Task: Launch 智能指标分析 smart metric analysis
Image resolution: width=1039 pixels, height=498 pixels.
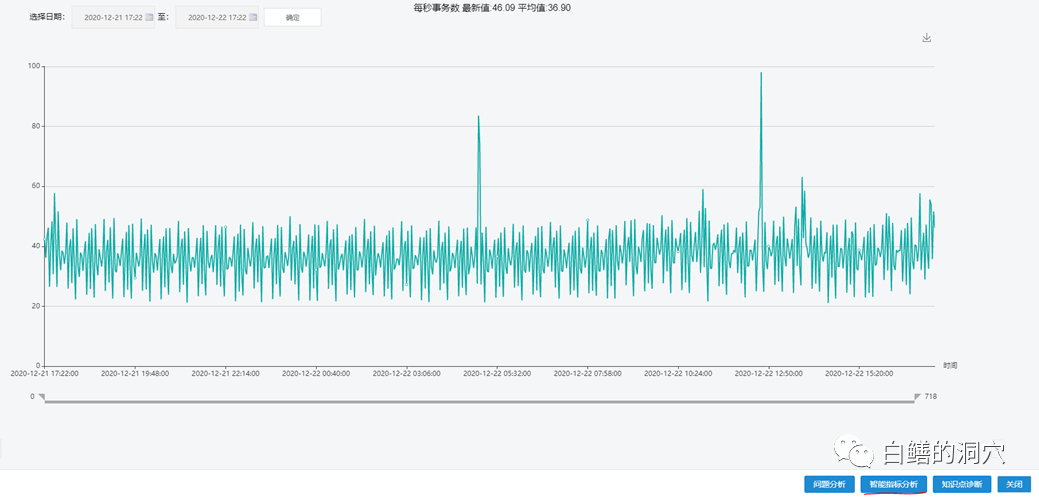Action: [894, 484]
